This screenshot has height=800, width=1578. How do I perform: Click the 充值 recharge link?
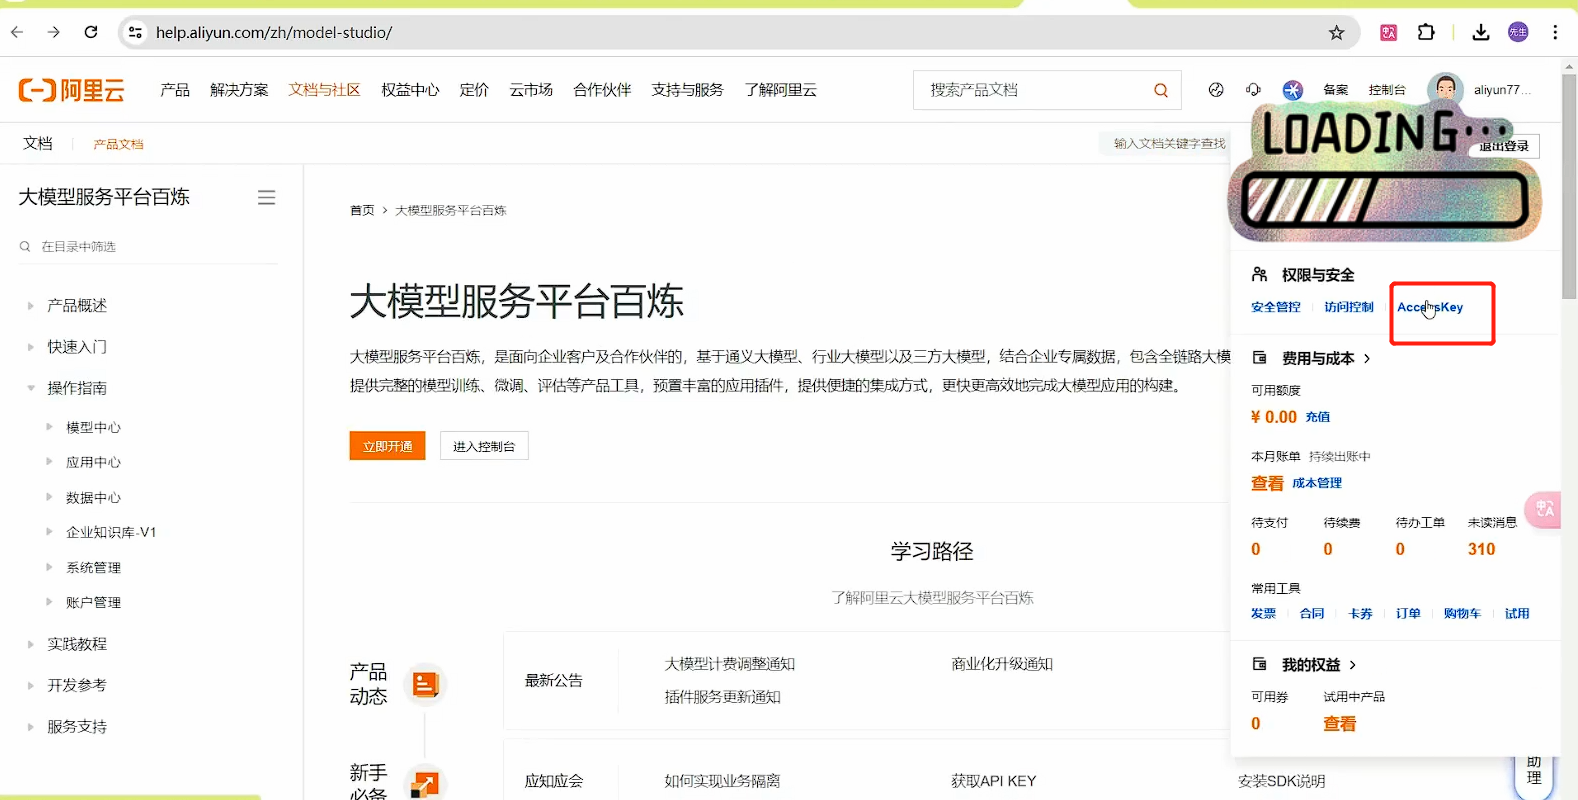pos(1318,417)
